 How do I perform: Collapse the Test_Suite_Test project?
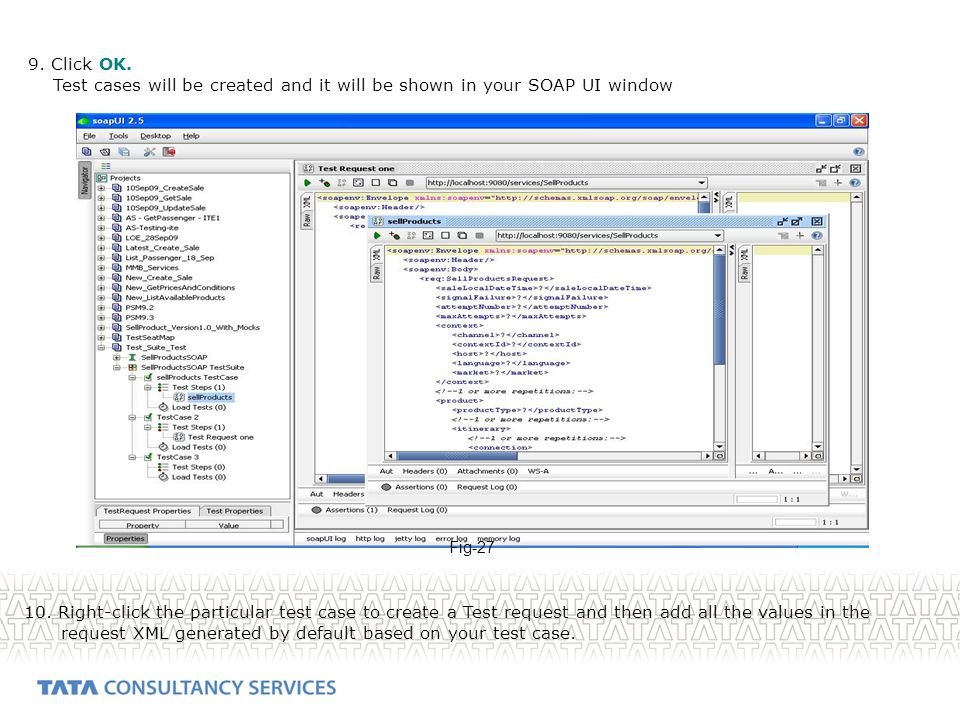(101, 348)
